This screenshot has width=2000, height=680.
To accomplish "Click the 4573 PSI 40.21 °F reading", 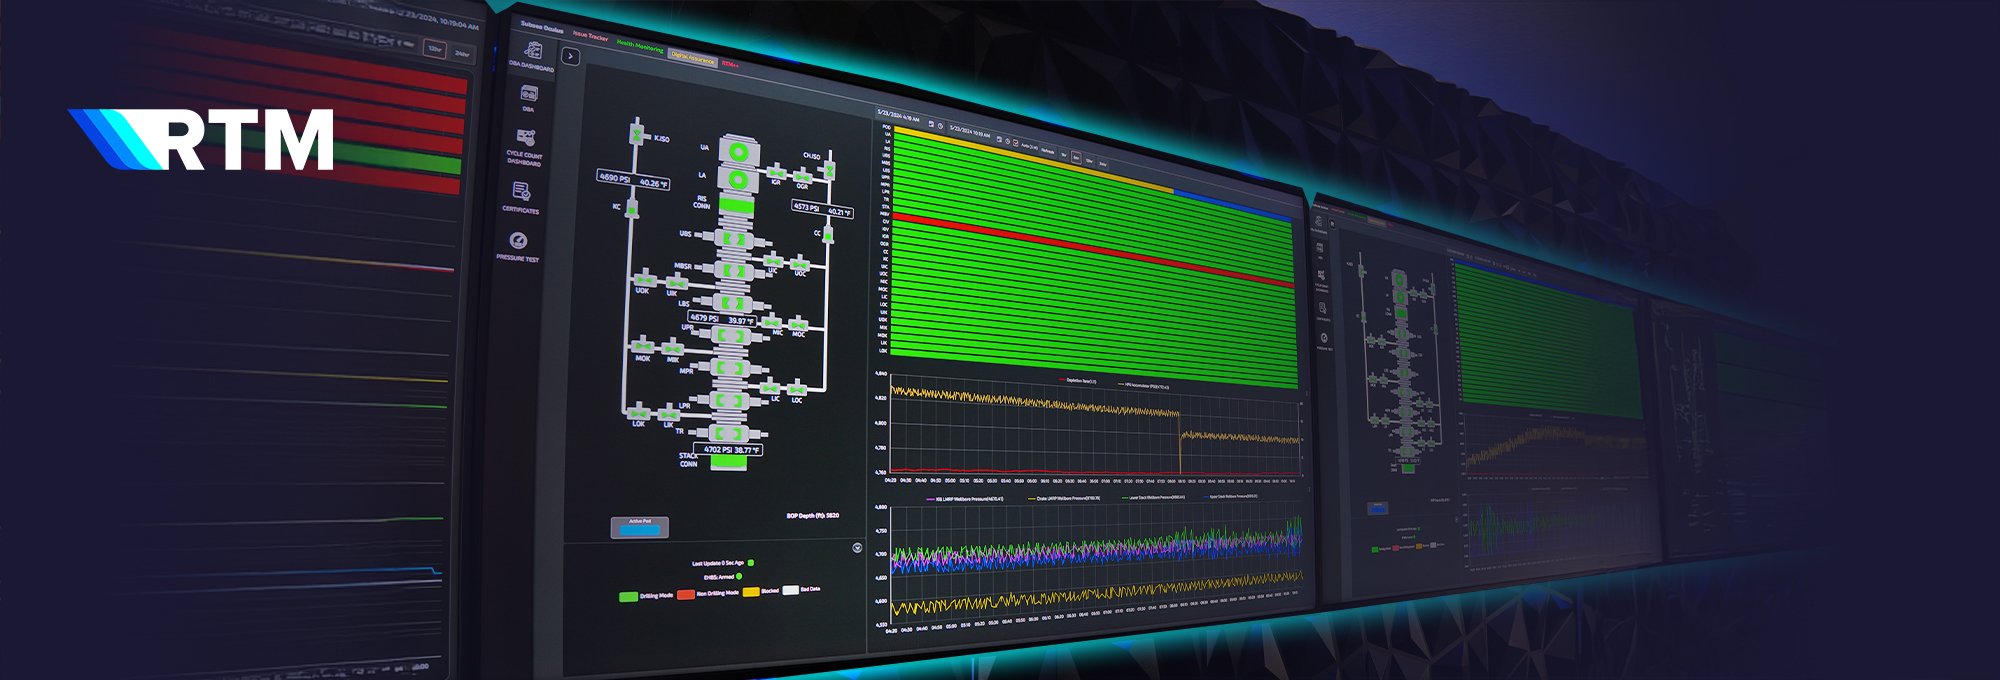I will pyautogui.click(x=823, y=209).
